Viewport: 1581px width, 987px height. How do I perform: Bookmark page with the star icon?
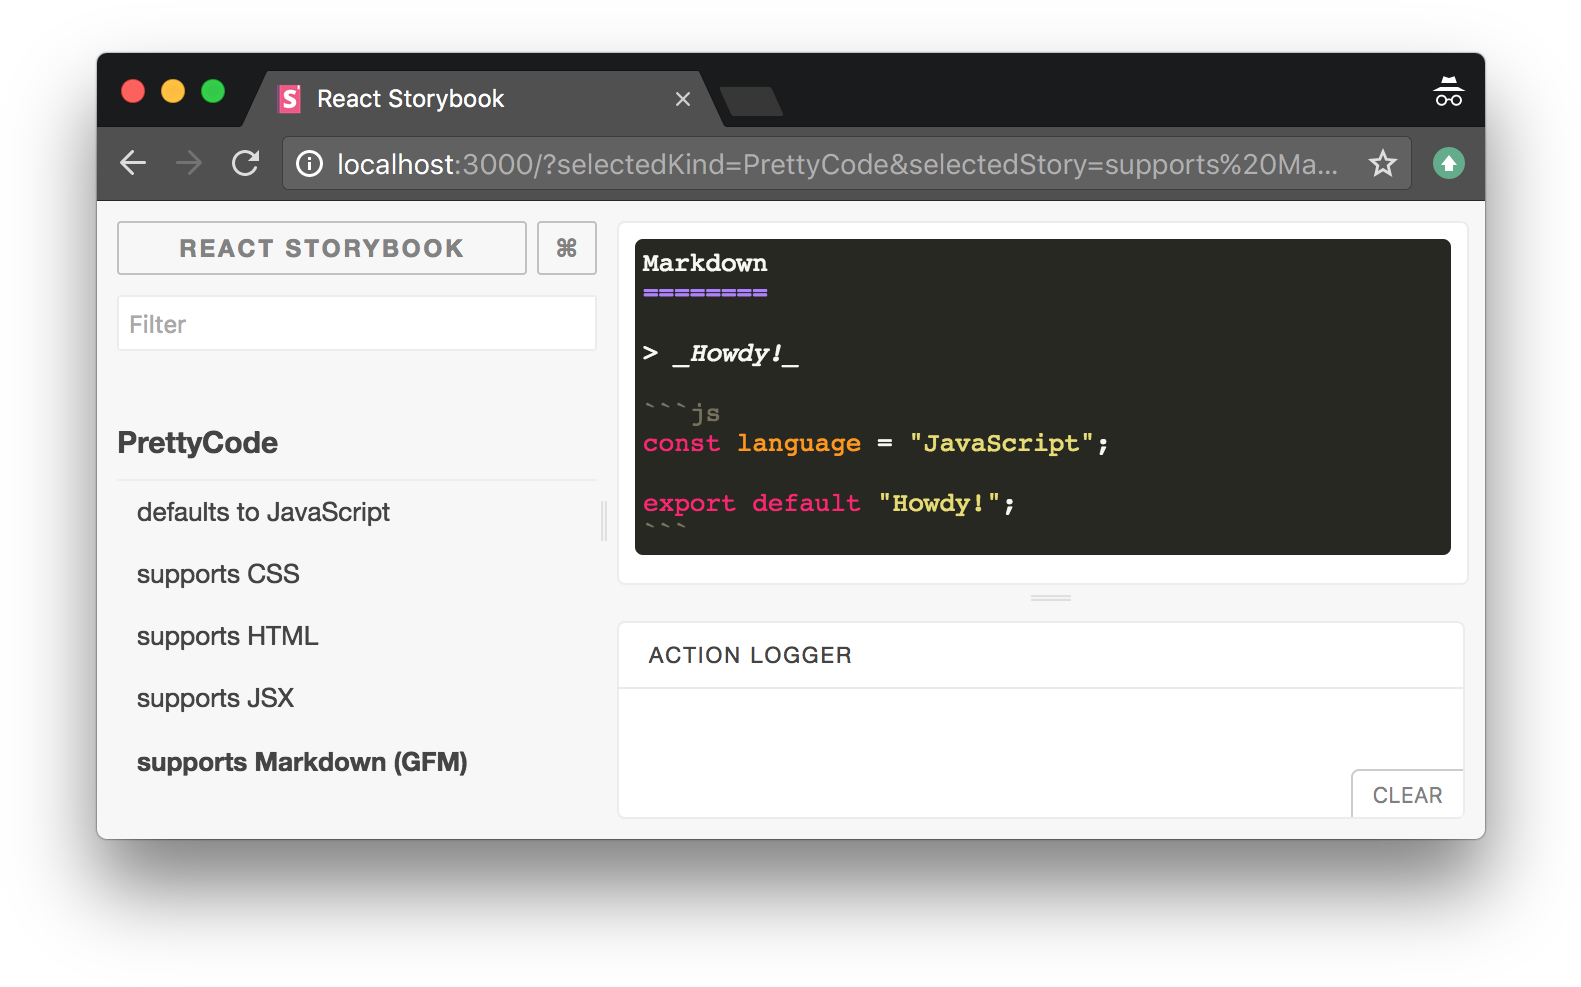pos(1382,163)
